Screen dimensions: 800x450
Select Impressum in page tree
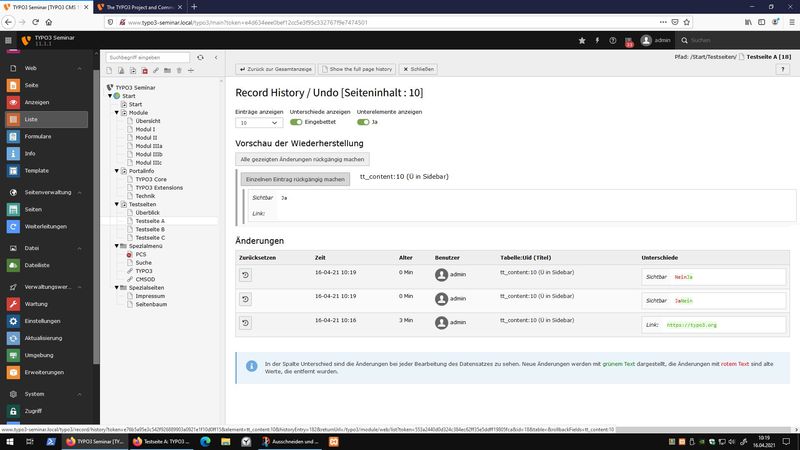pos(150,296)
